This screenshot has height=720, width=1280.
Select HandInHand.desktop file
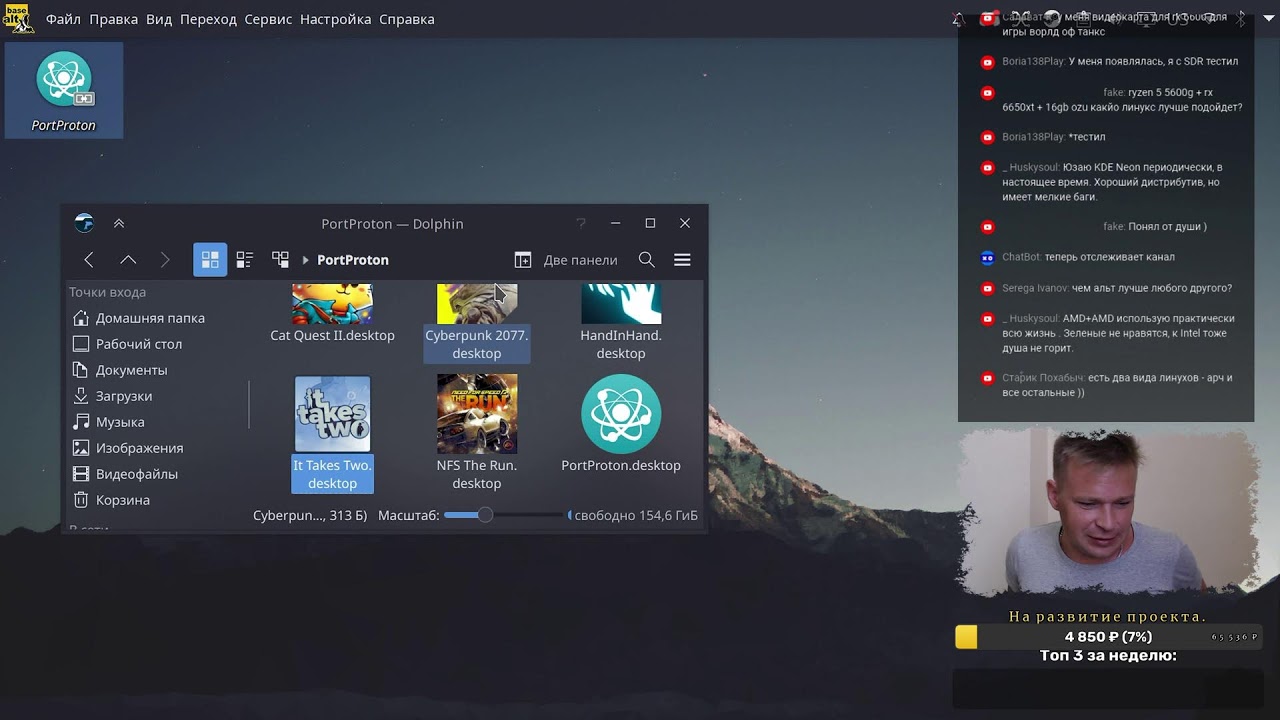click(x=621, y=323)
